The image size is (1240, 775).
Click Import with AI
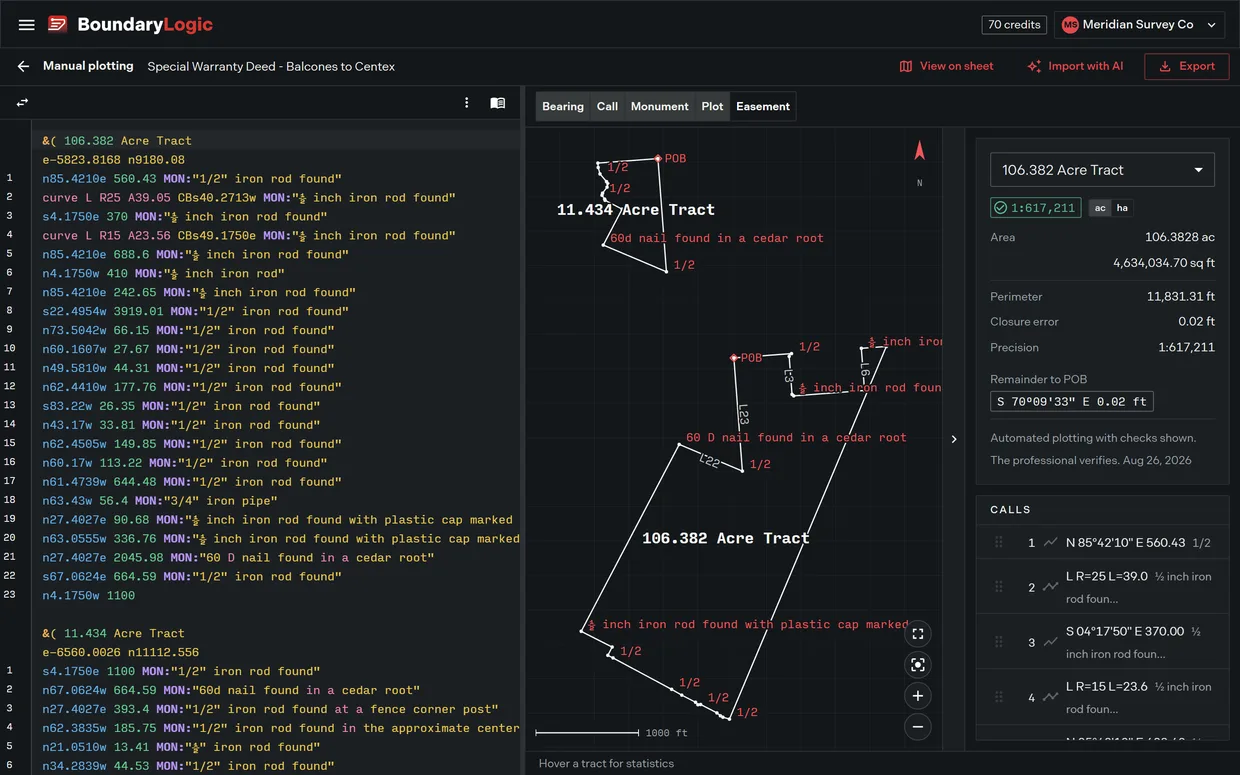[1075, 66]
